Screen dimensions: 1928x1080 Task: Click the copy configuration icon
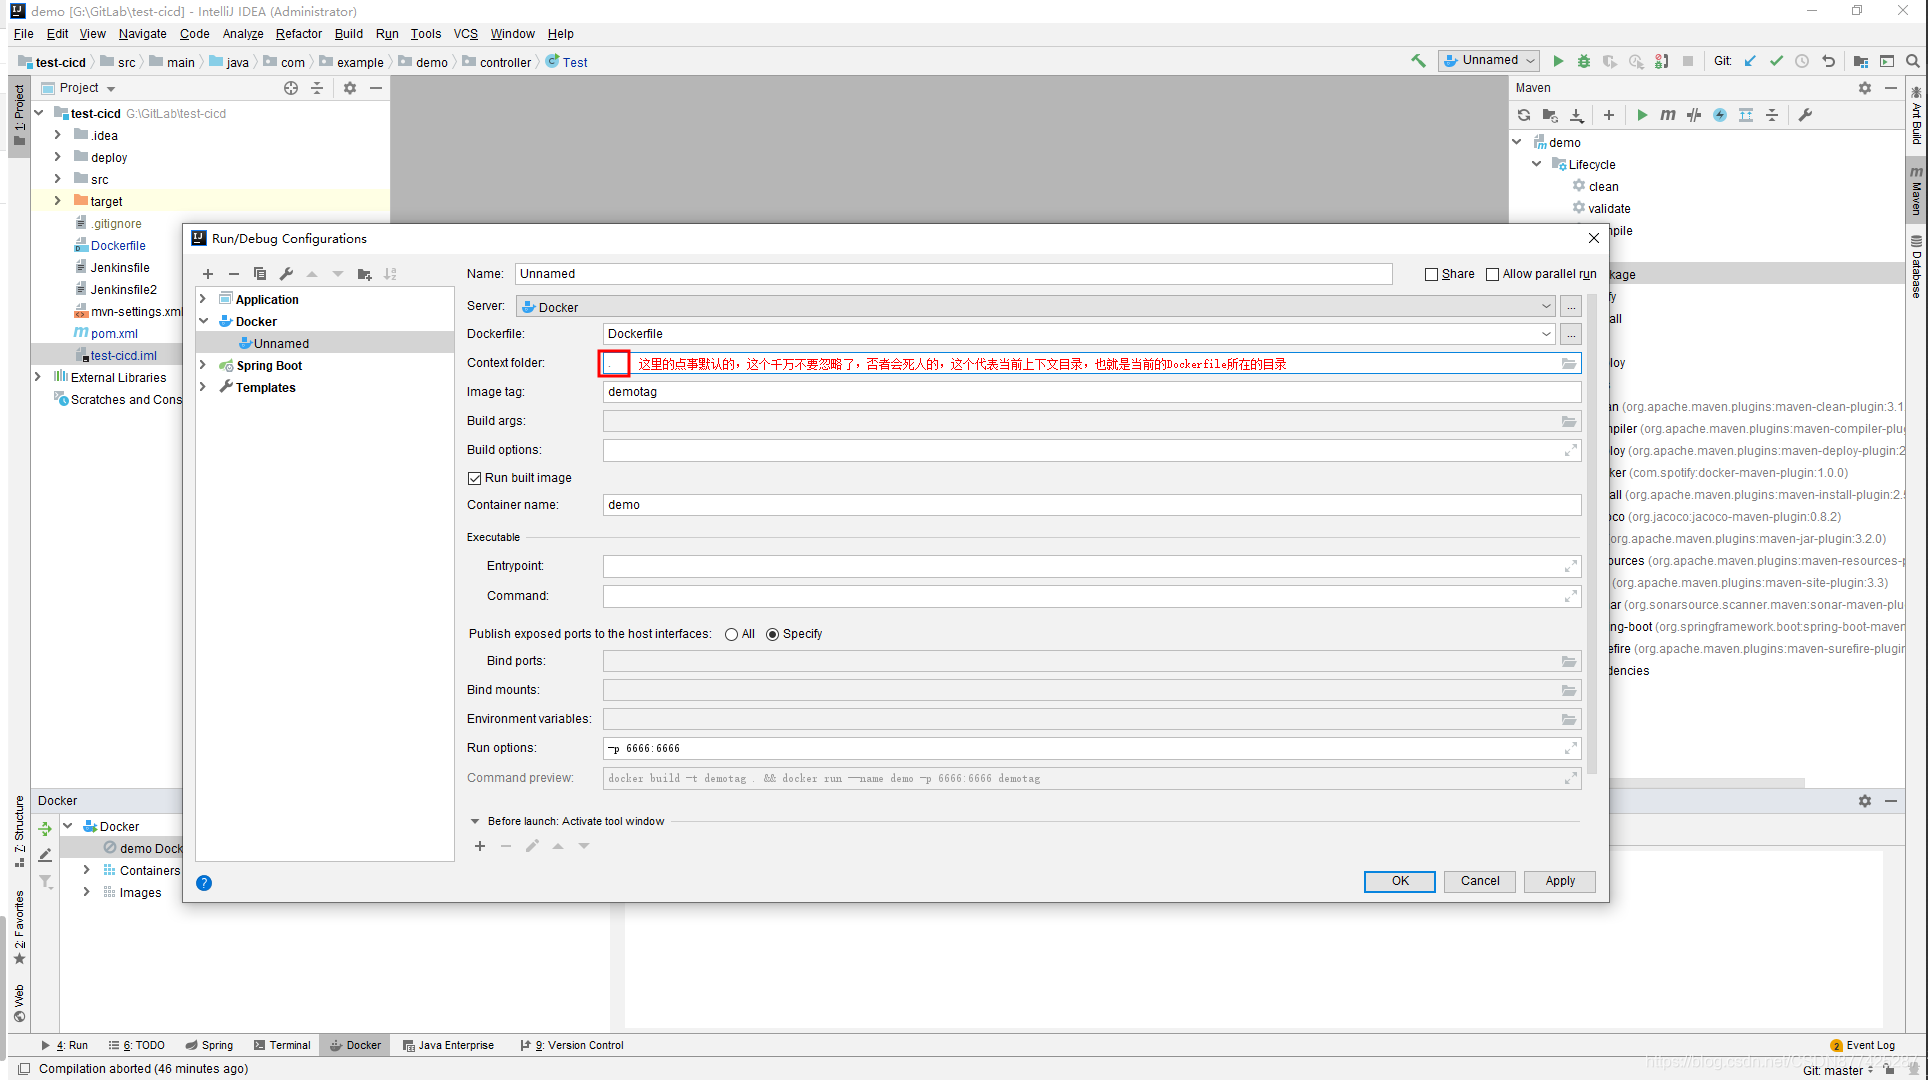(x=260, y=273)
